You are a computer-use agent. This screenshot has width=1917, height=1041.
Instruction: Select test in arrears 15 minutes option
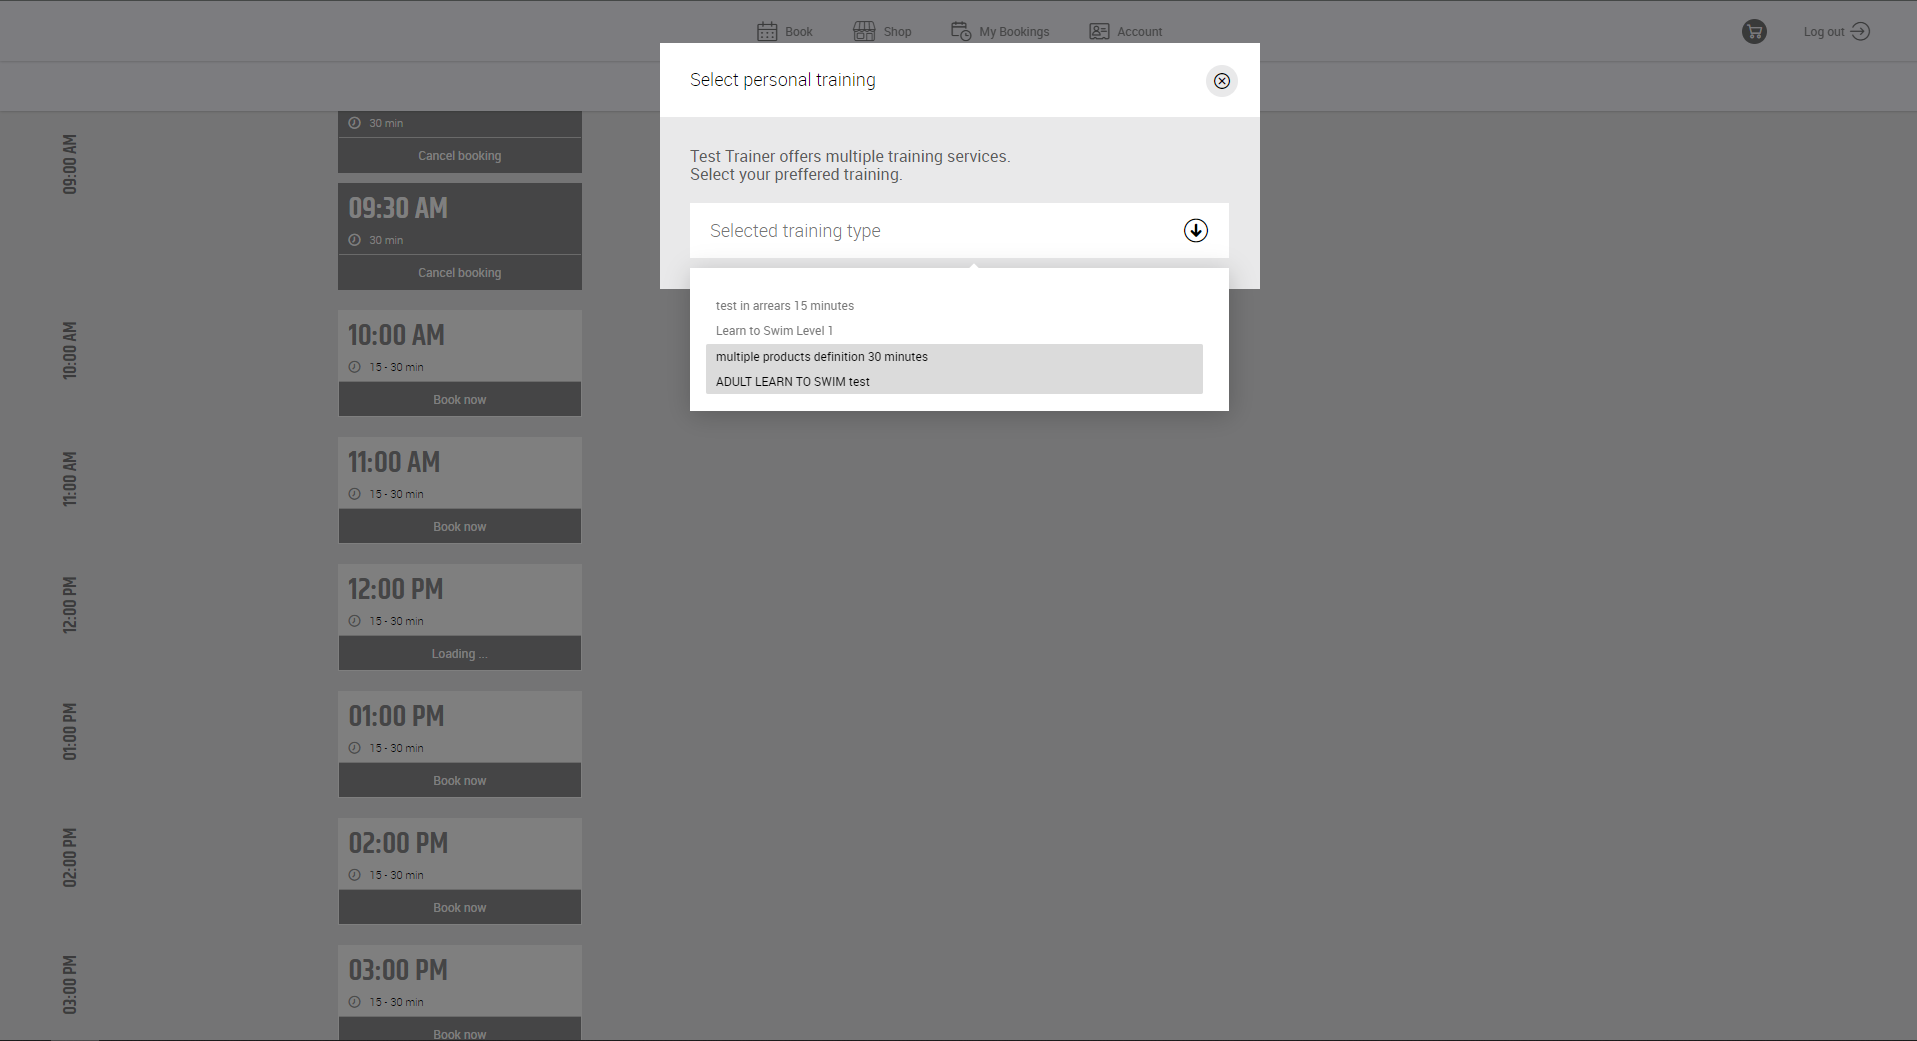[x=785, y=306]
